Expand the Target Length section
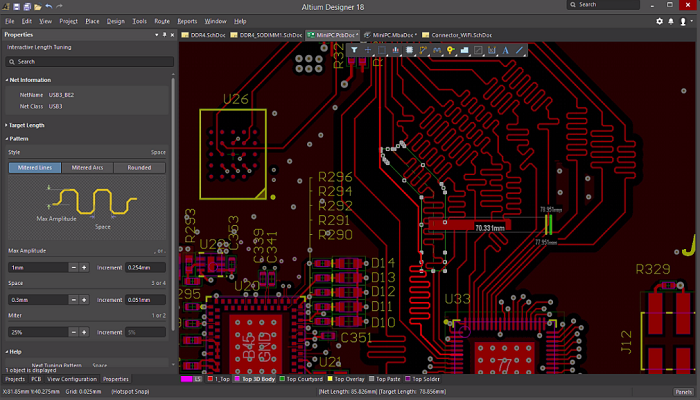 (7, 125)
